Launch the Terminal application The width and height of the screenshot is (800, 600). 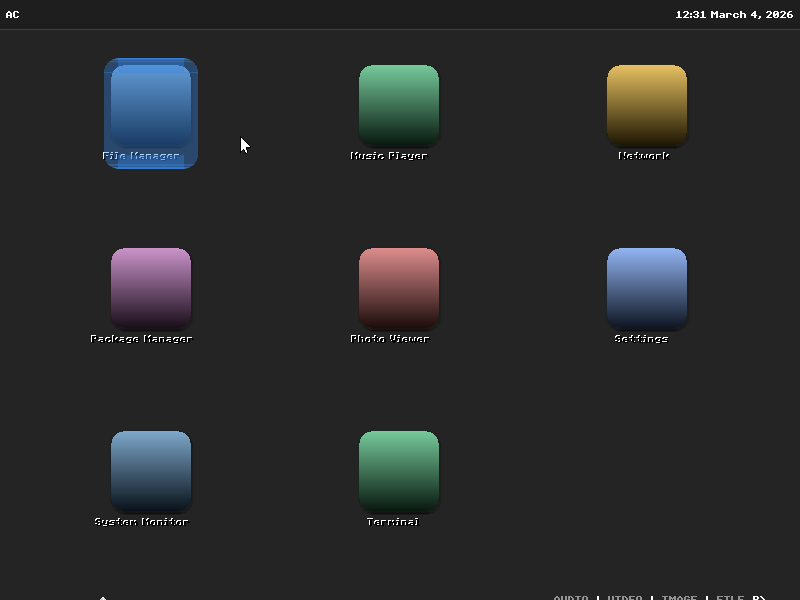point(398,470)
